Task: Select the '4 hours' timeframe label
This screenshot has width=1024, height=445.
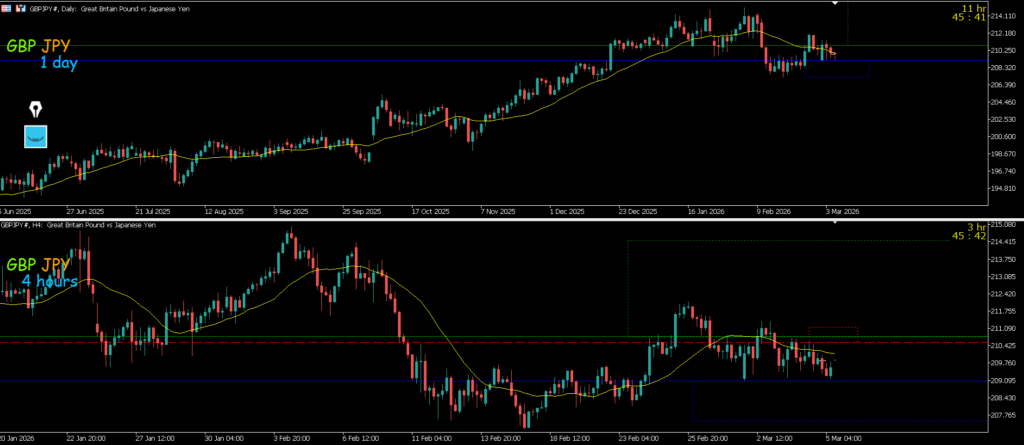Action: click(x=50, y=281)
